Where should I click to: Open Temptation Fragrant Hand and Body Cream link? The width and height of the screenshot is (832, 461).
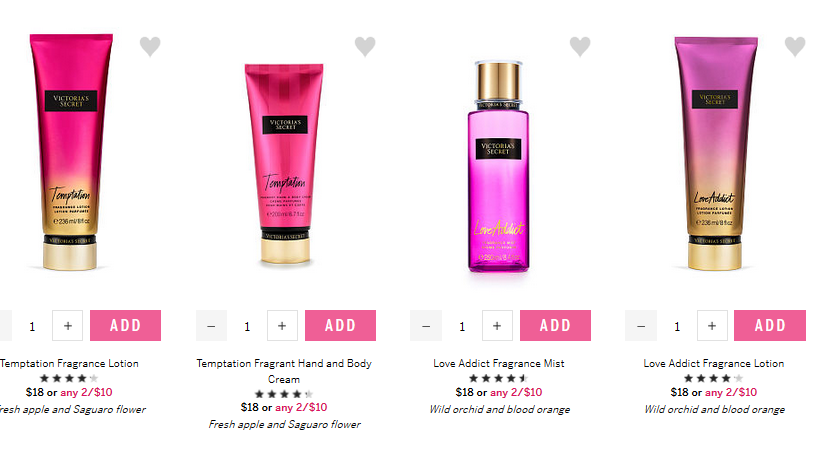[284, 371]
